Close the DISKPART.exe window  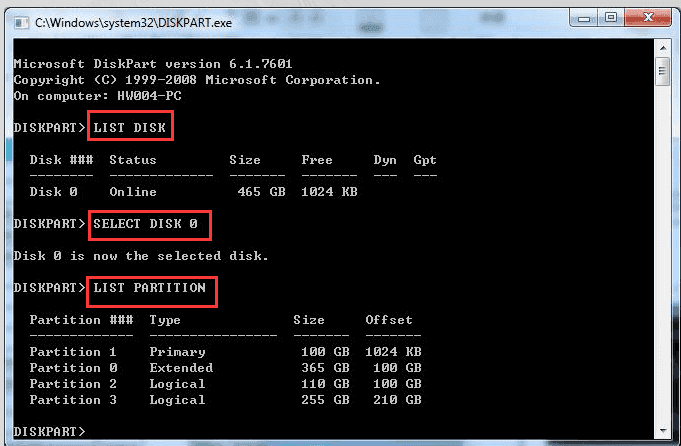(x=648, y=18)
